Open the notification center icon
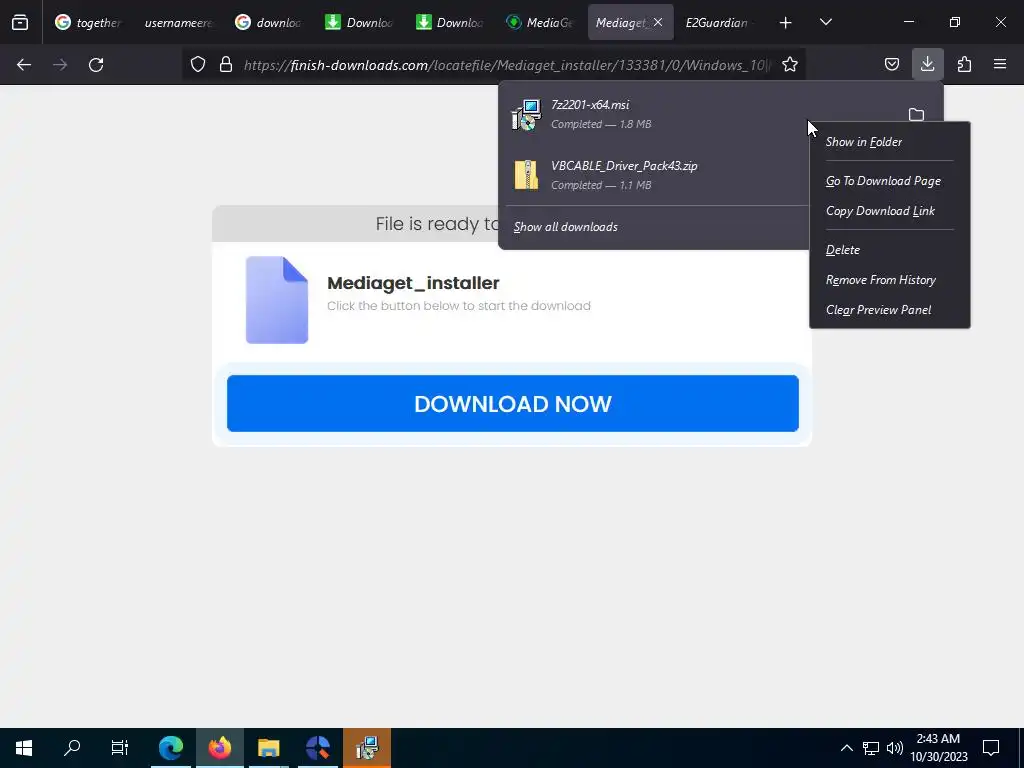The image size is (1024, 768). pos(991,748)
